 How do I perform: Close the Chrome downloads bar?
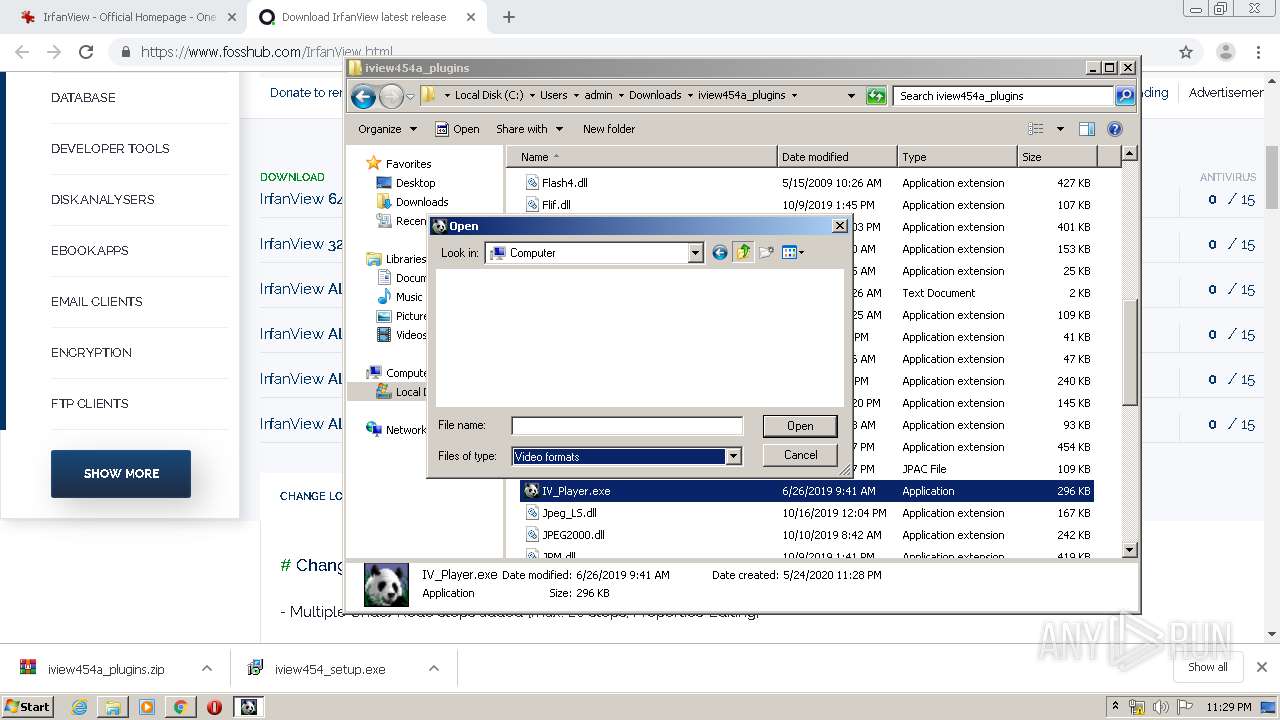click(x=1261, y=667)
